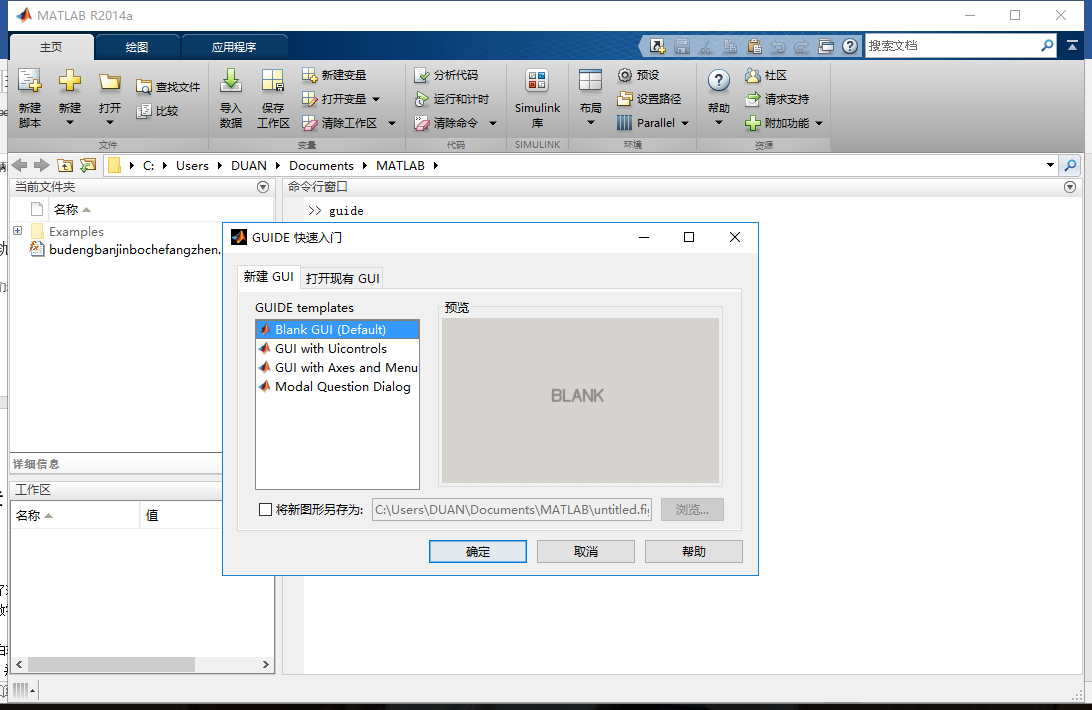Click the quick access help icon
Image resolution: width=1092 pixels, height=710 pixels.
tap(850, 46)
